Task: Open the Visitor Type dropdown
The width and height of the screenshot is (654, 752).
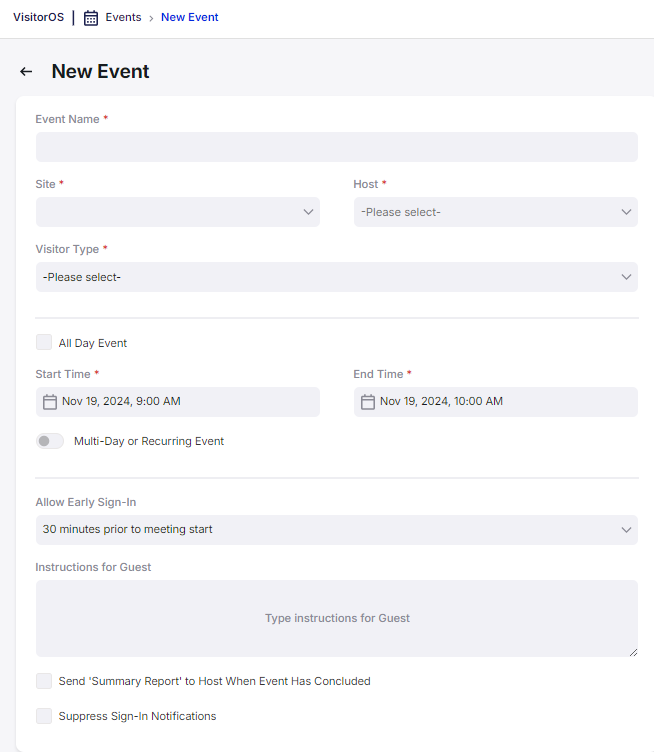Action: 337,277
